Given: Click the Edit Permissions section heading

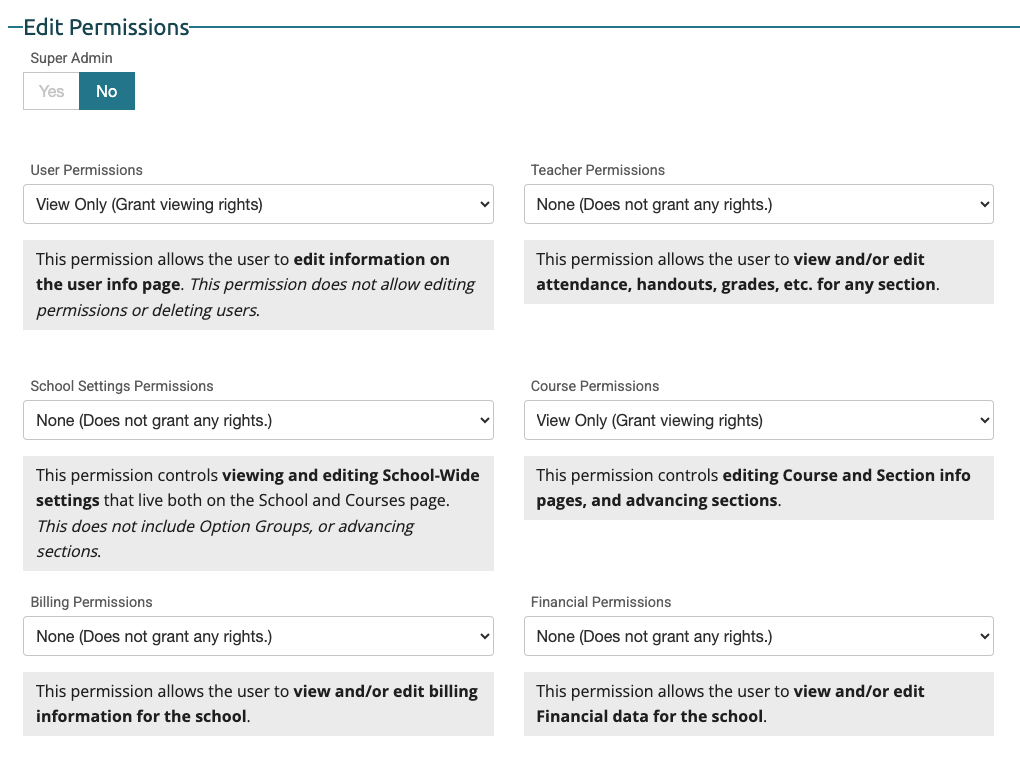Looking at the screenshot, I should 105,27.
